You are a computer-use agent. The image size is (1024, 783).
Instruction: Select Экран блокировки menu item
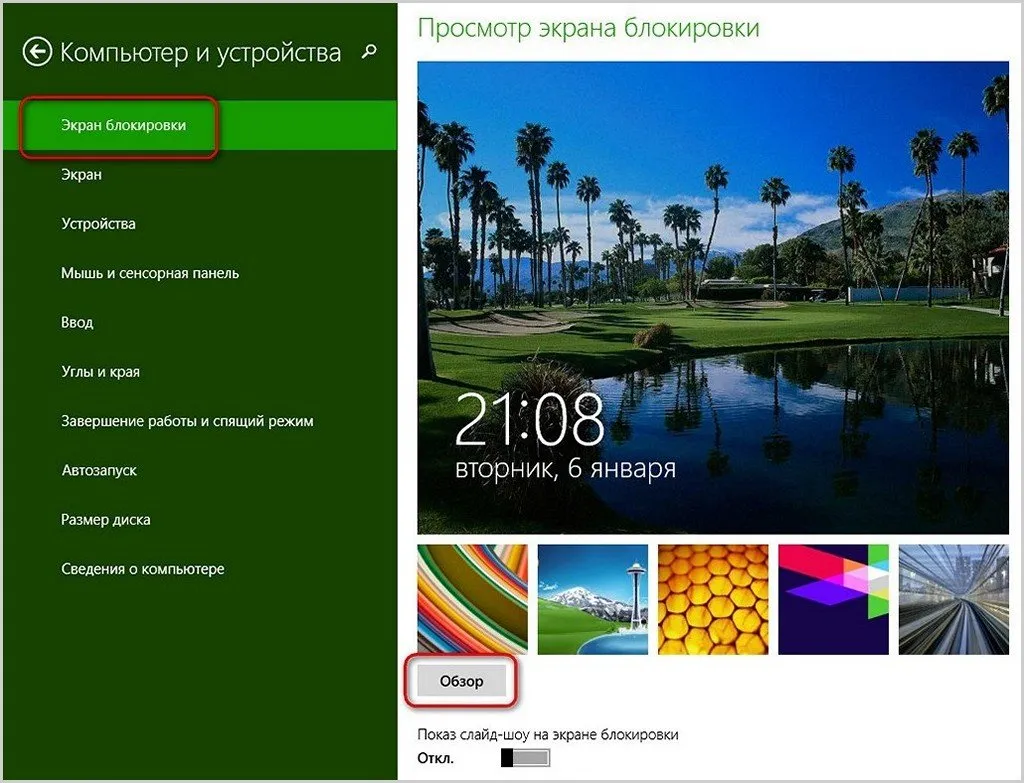[x=200, y=125]
